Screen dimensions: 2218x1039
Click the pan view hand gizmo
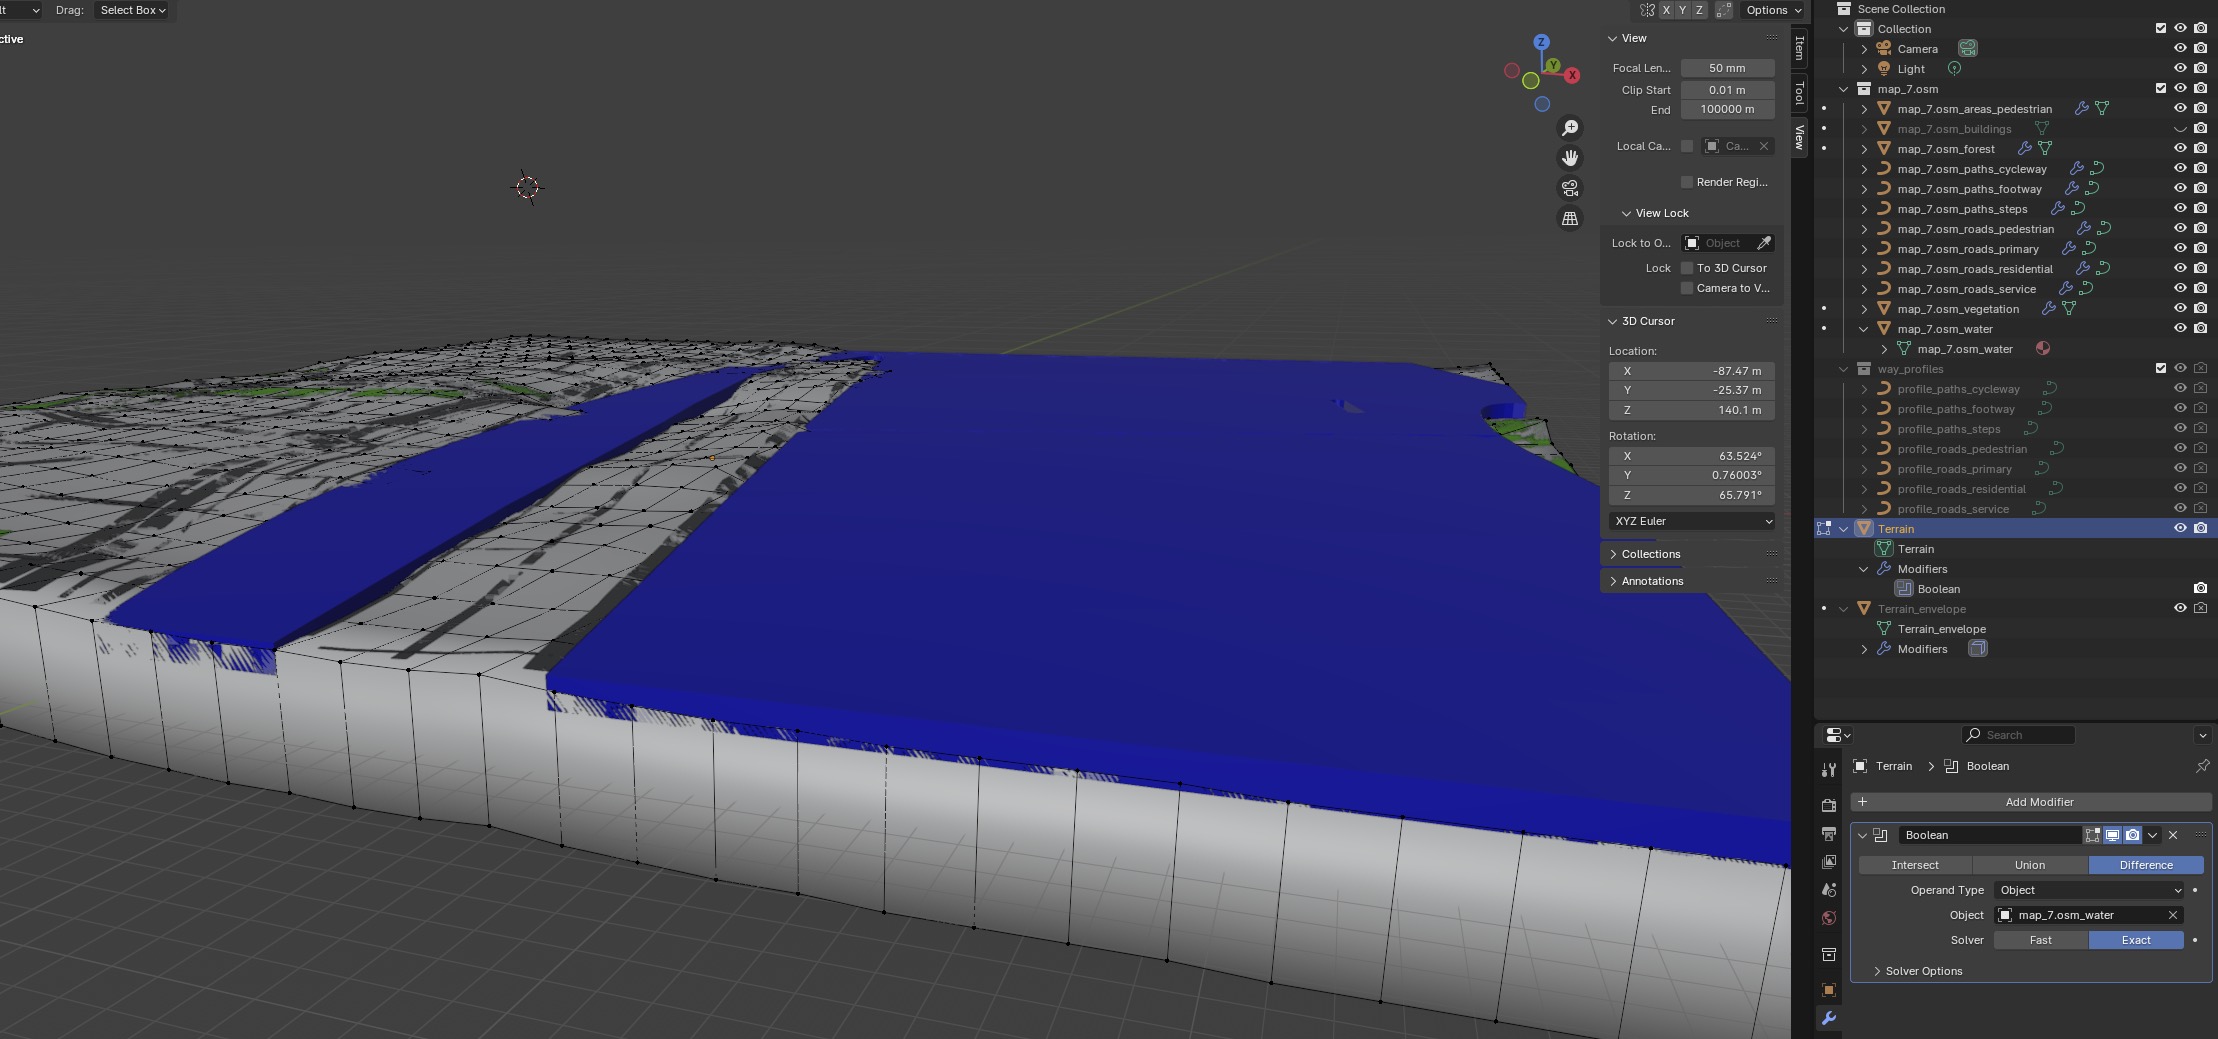click(1570, 158)
